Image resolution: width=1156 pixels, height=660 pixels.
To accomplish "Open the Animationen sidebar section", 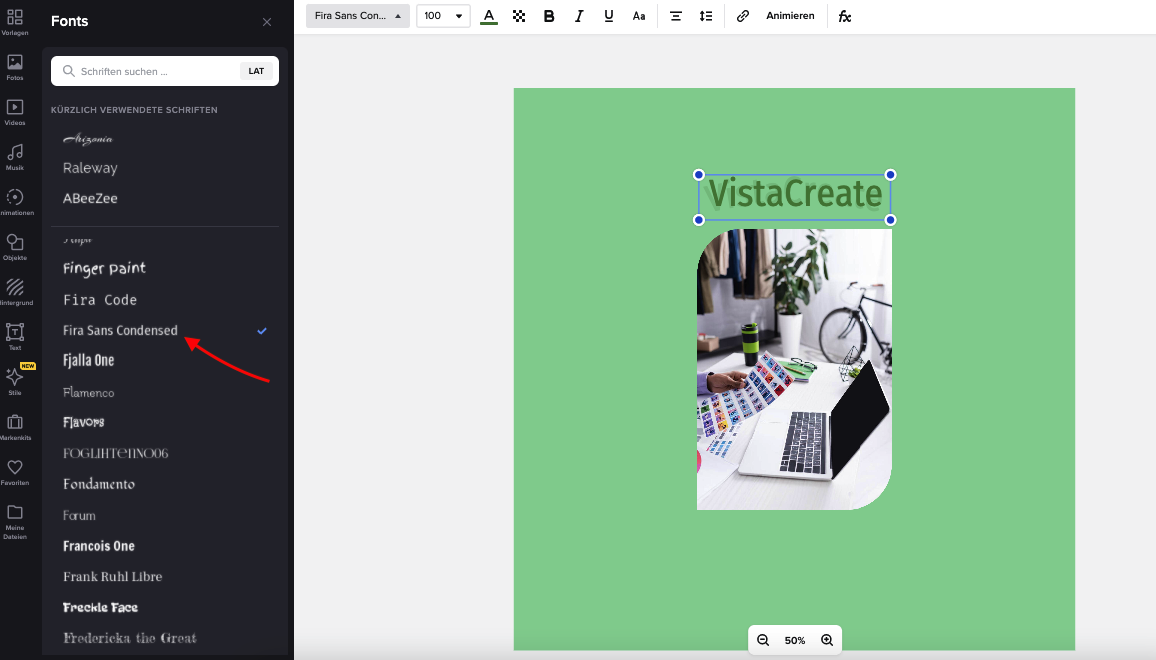I will 15,202.
